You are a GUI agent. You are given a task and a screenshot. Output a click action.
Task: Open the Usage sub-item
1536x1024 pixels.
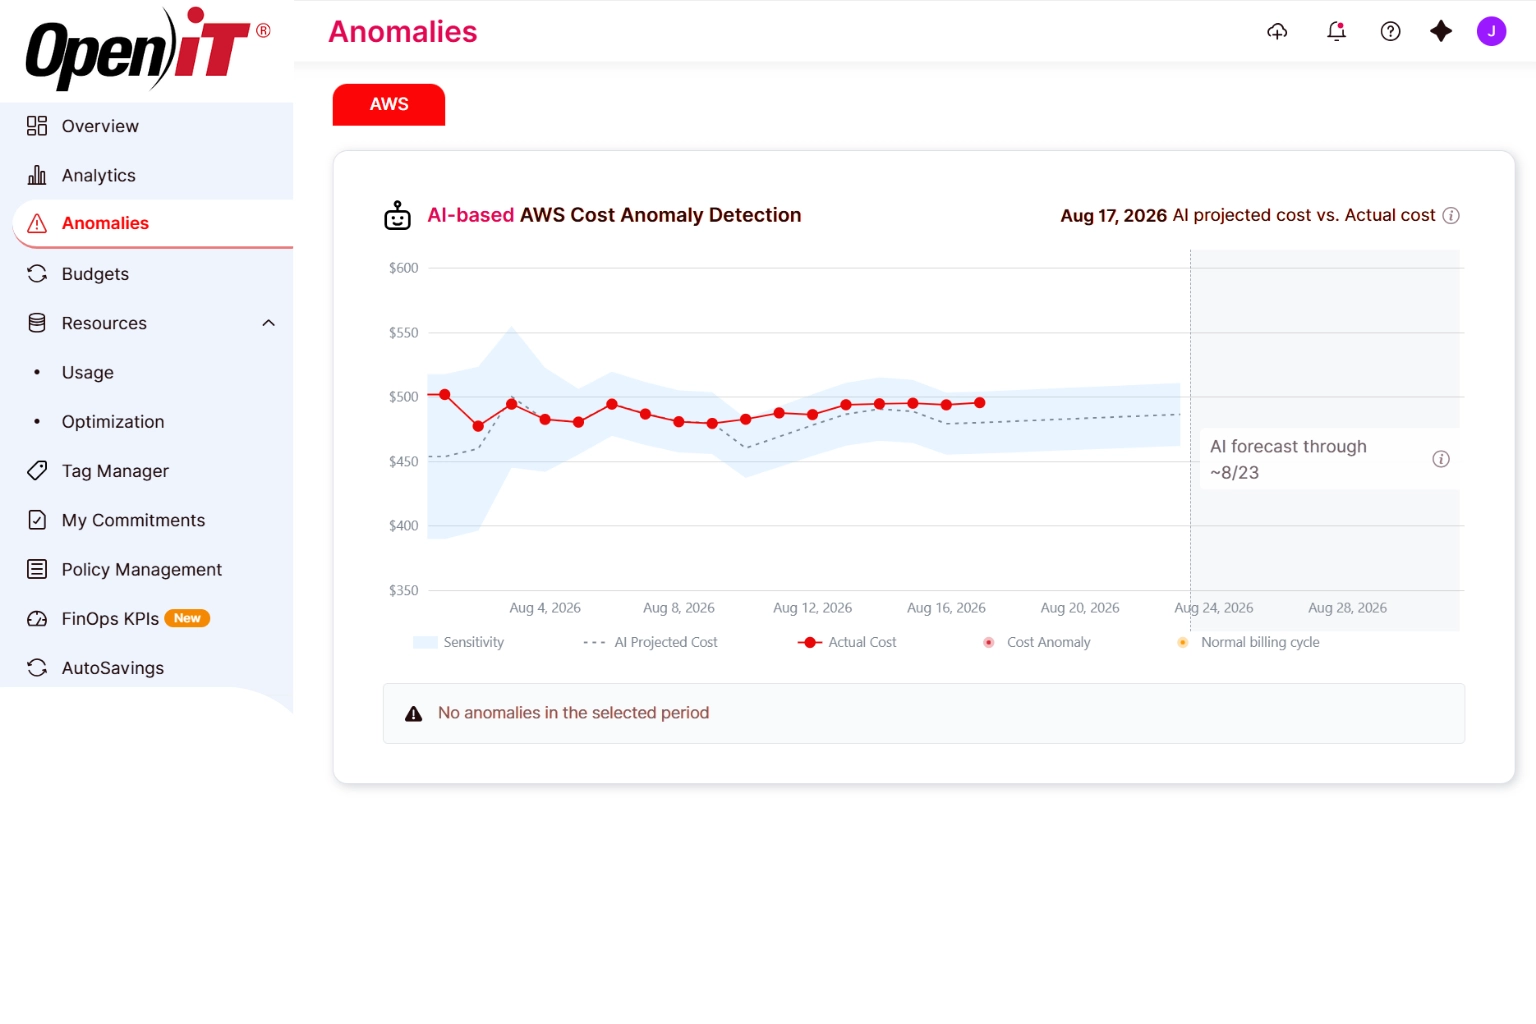pos(88,372)
